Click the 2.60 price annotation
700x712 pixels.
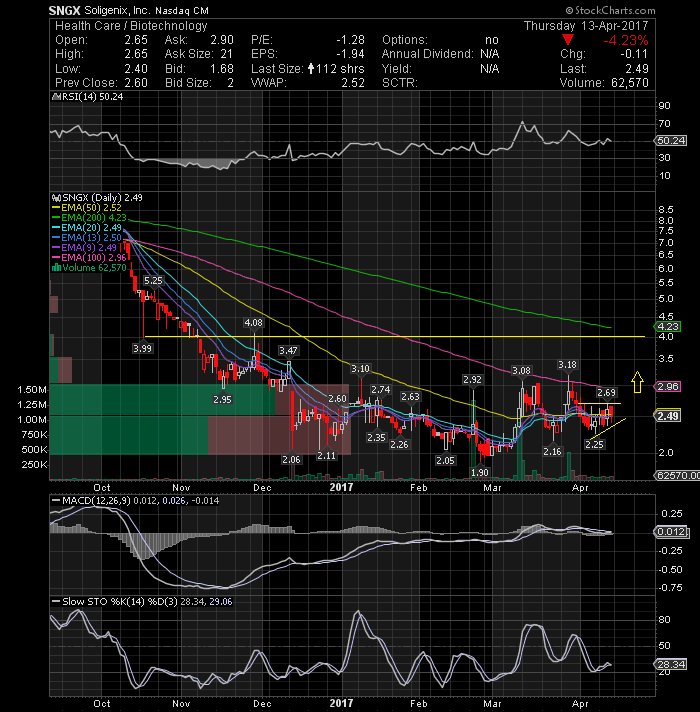coord(337,398)
